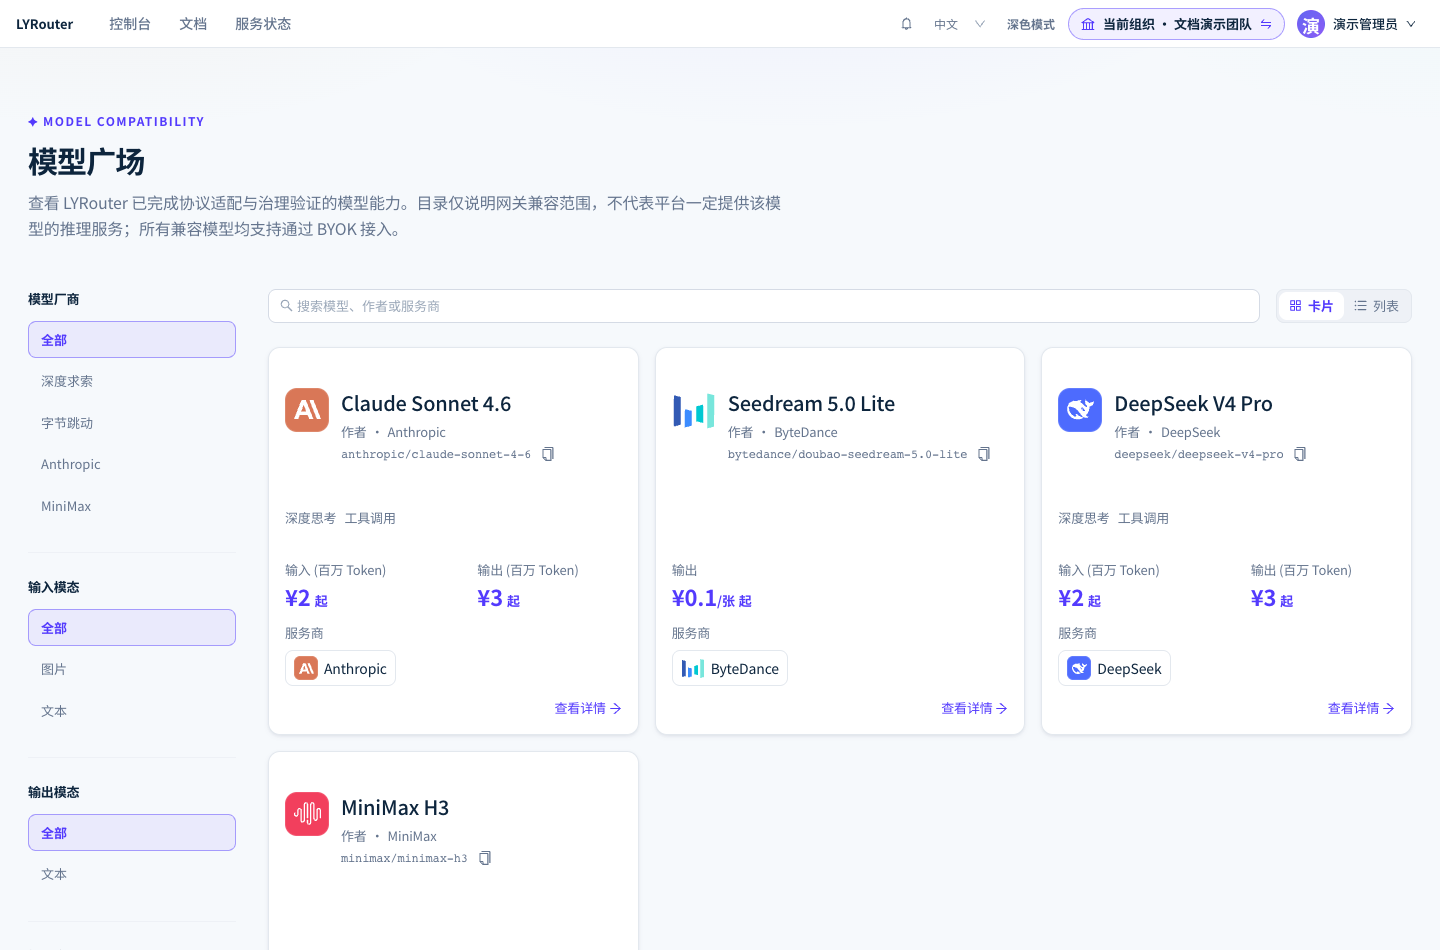View details of DeepSeek V4 Pro
This screenshot has width=1440, height=950.
pyautogui.click(x=1361, y=708)
